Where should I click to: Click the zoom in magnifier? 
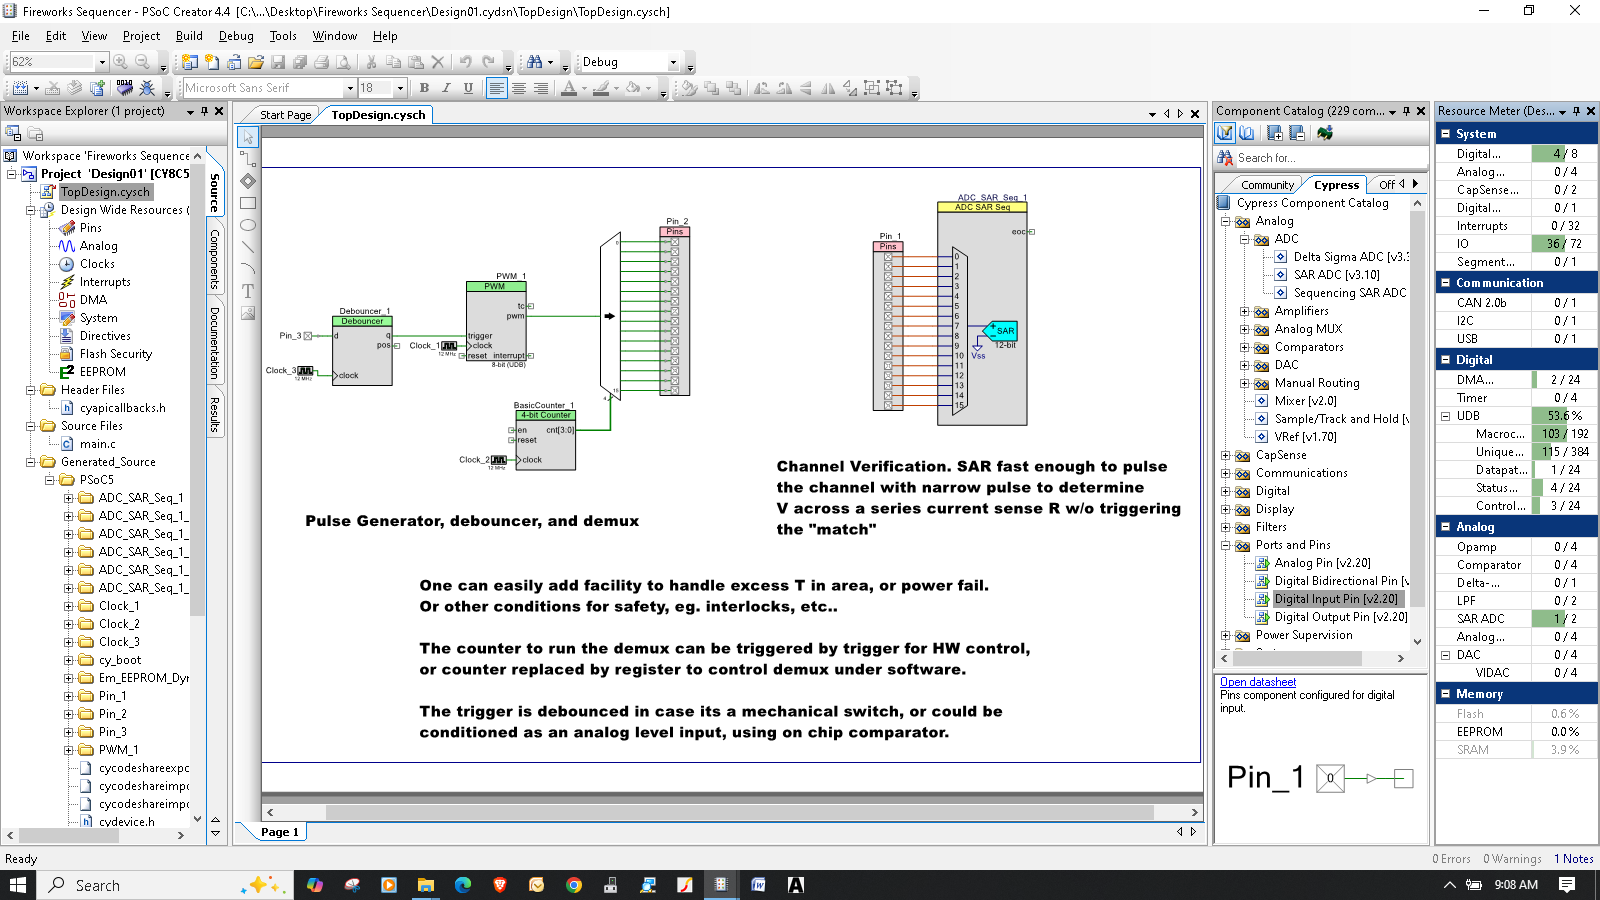tap(121, 62)
